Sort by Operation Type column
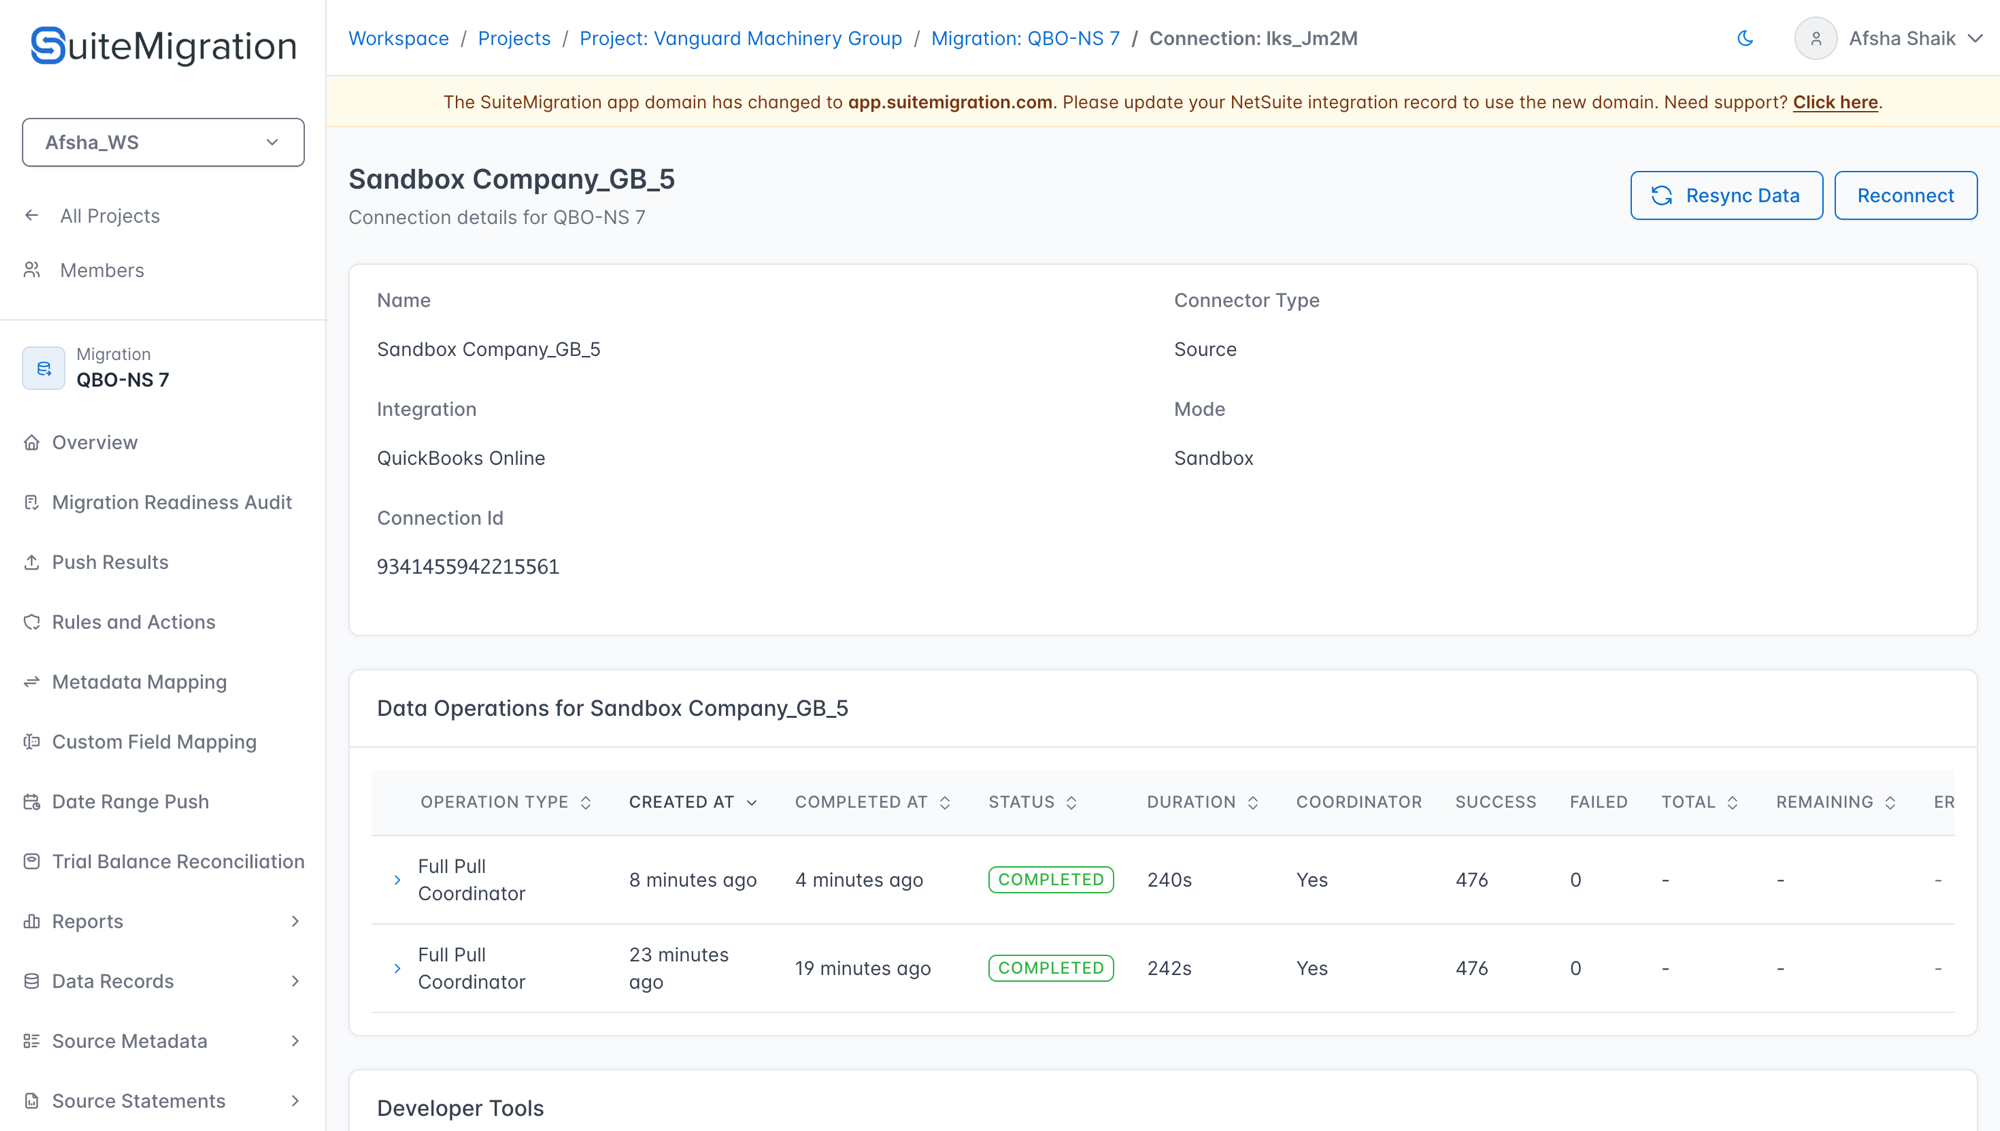2000x1131 pixels. pyautogui.click(x=506, y=802)
